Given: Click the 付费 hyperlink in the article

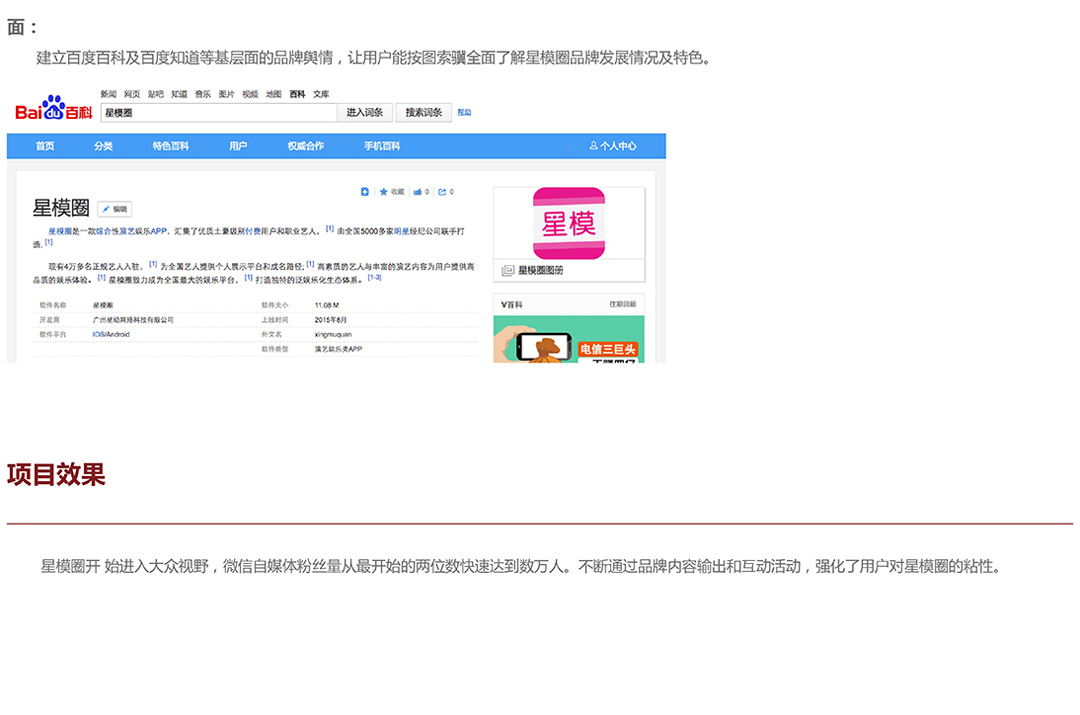Looking at the screenshot, I should click(x=253, y=231).
